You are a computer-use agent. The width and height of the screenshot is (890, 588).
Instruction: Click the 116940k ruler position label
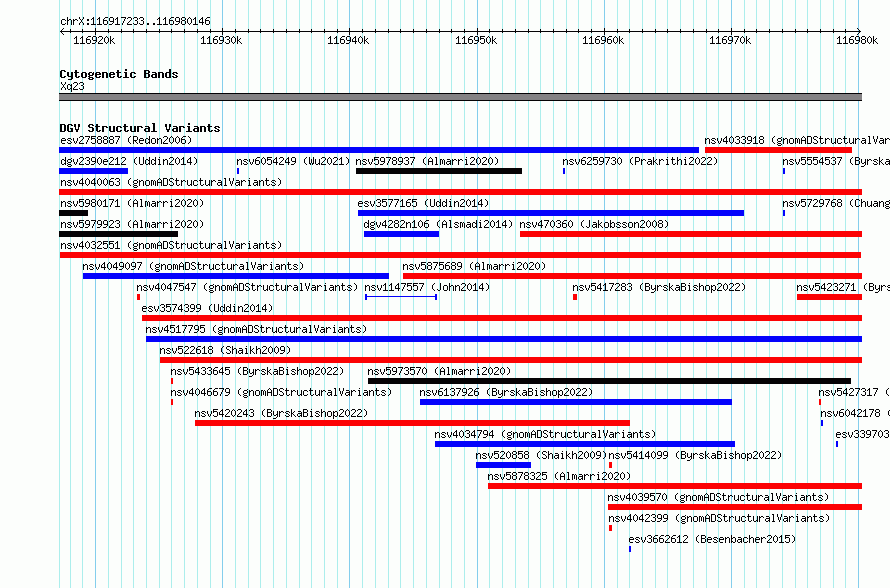coord(349,40)
